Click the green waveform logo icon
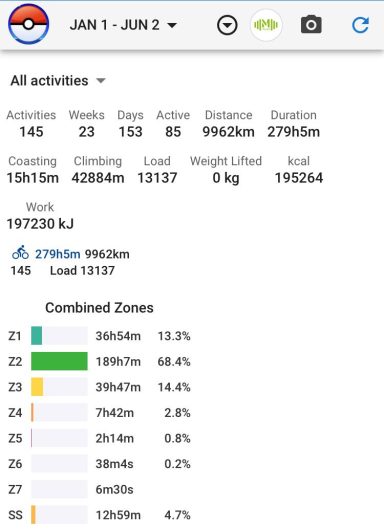 [266, 25]
